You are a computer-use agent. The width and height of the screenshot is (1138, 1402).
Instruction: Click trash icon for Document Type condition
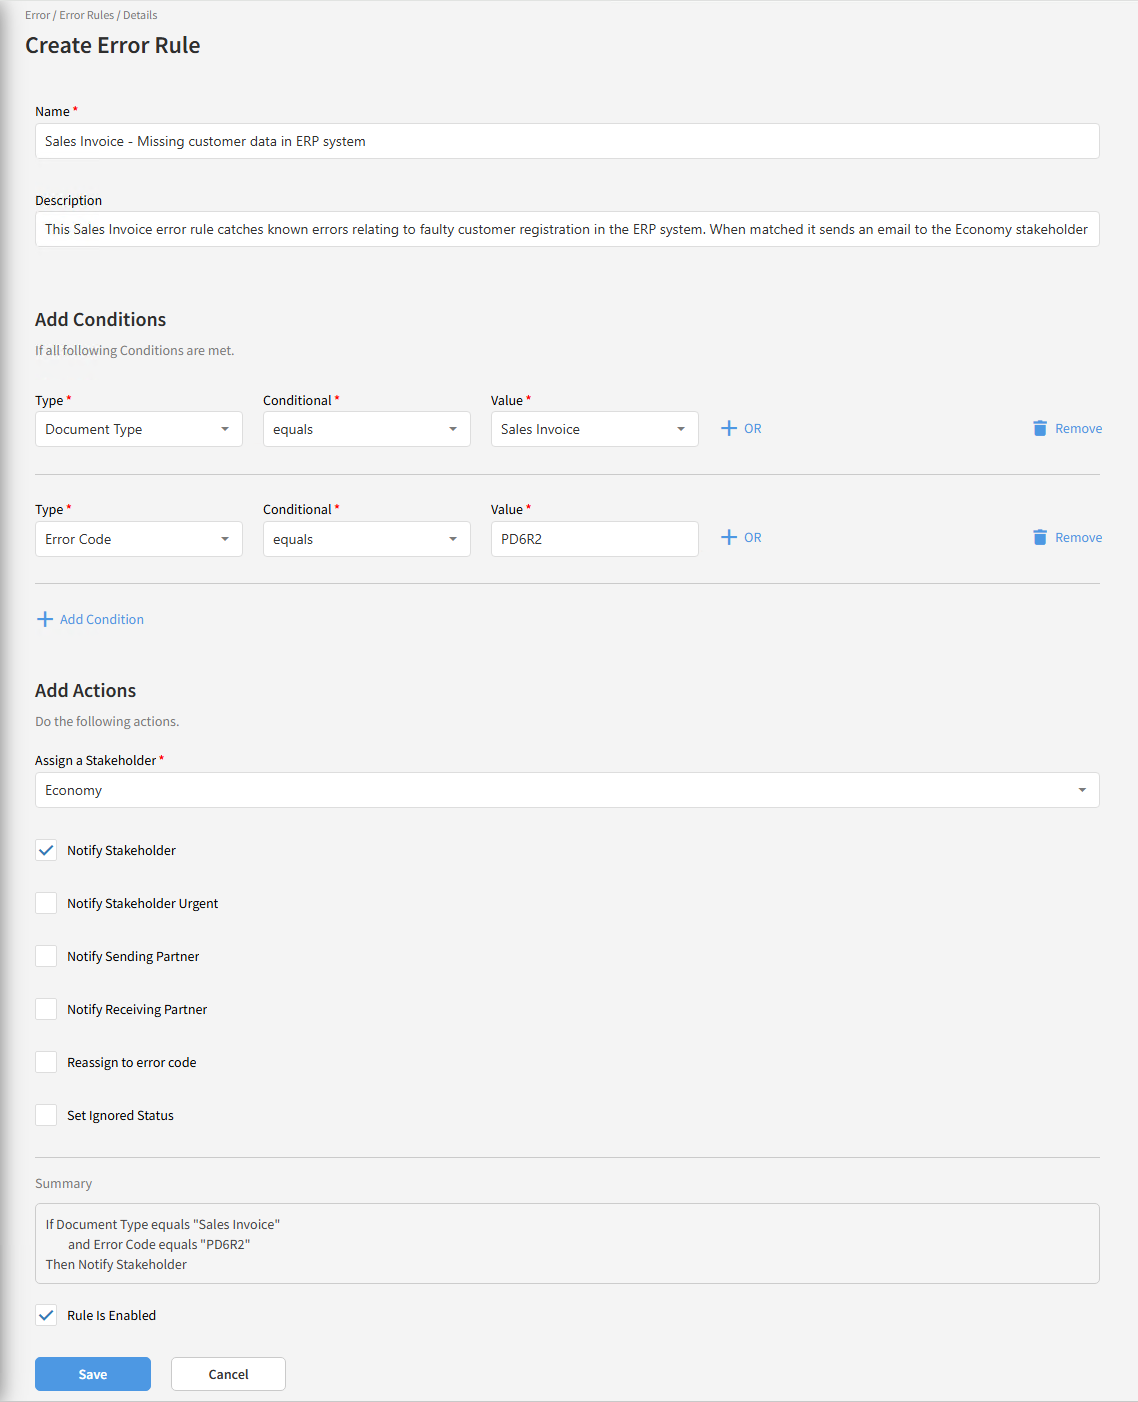pos(1040,429)
